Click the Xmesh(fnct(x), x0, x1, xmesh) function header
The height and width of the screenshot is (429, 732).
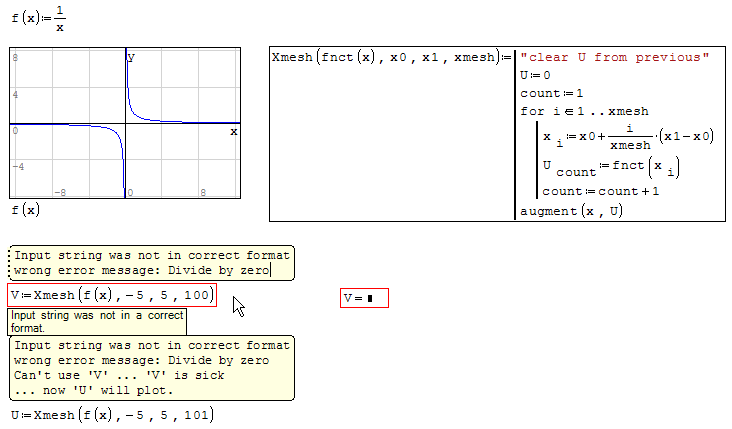(x=384, y=58)
